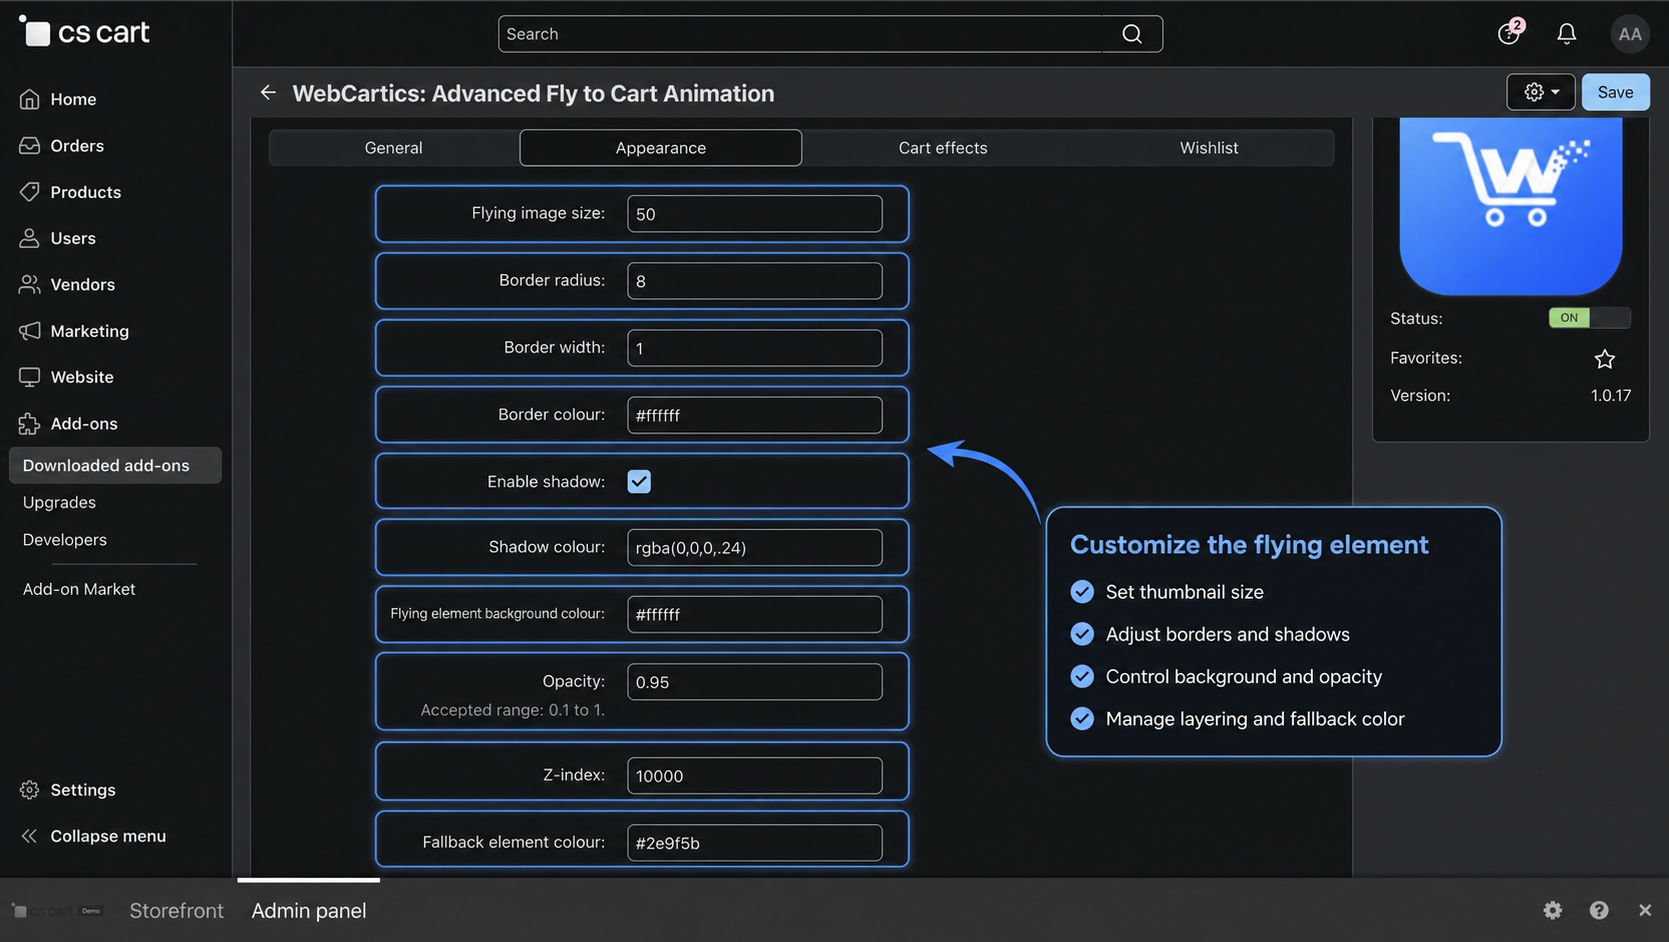
Task: Click the page title WebCartics heading
Action: (x=533, y=93)
